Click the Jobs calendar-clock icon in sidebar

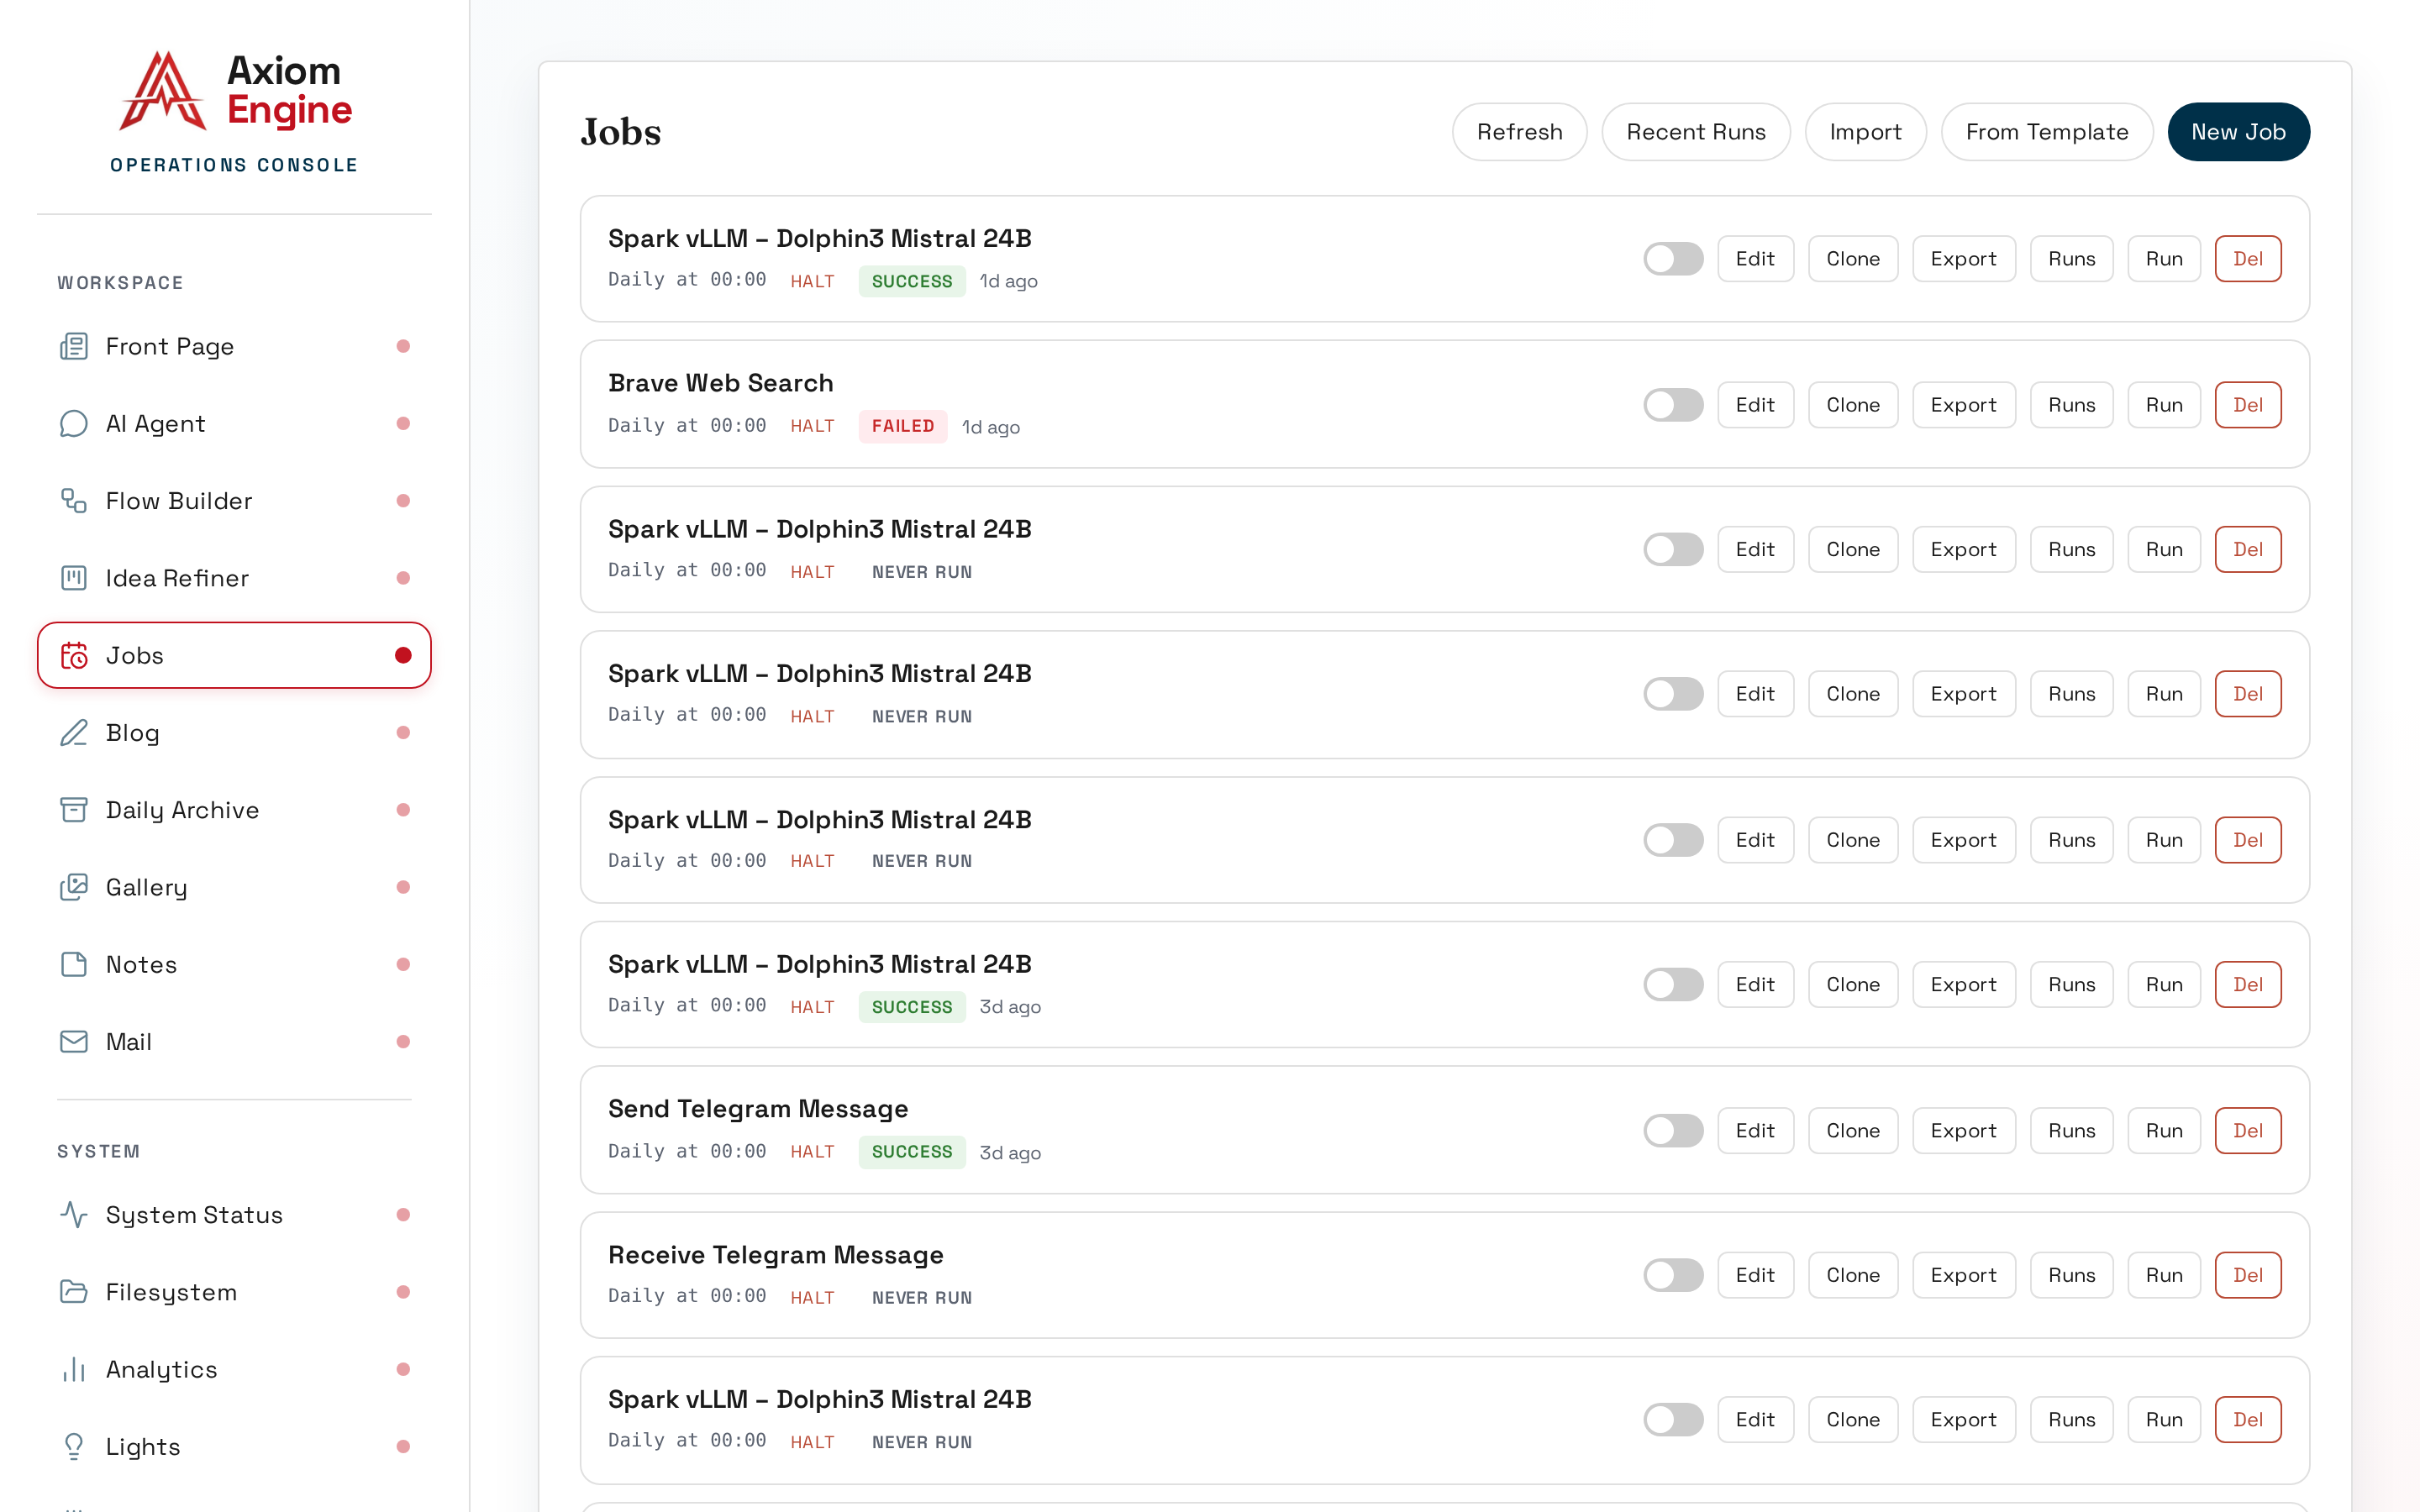point(74,656)
